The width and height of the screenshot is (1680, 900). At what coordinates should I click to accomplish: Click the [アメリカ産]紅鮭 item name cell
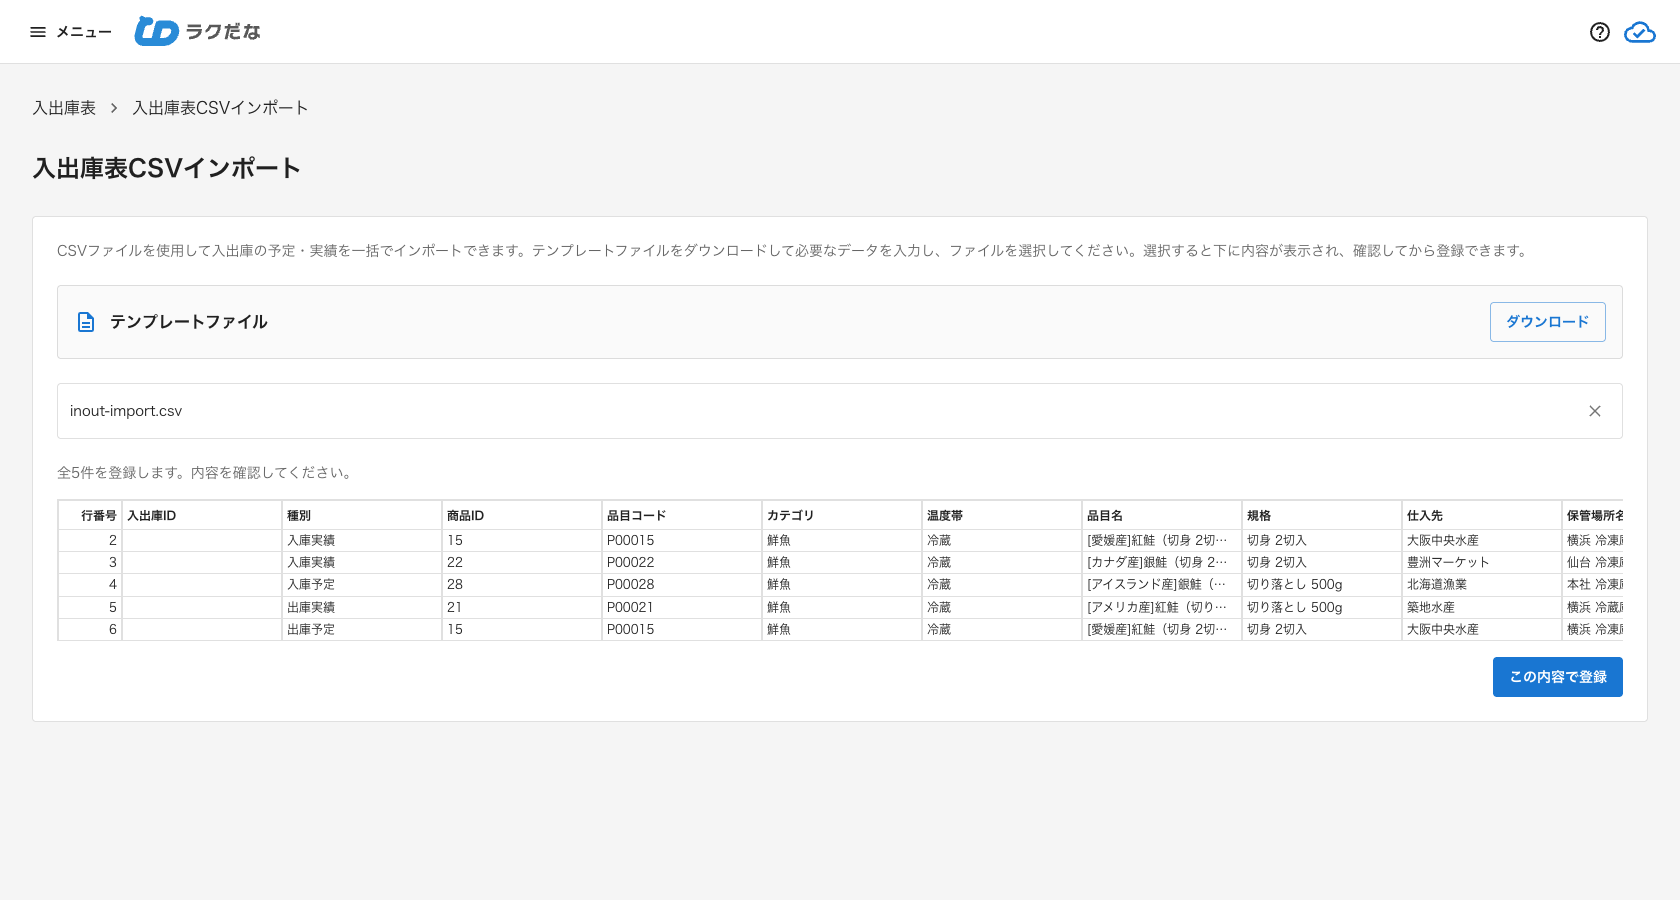pos(1162,607)
